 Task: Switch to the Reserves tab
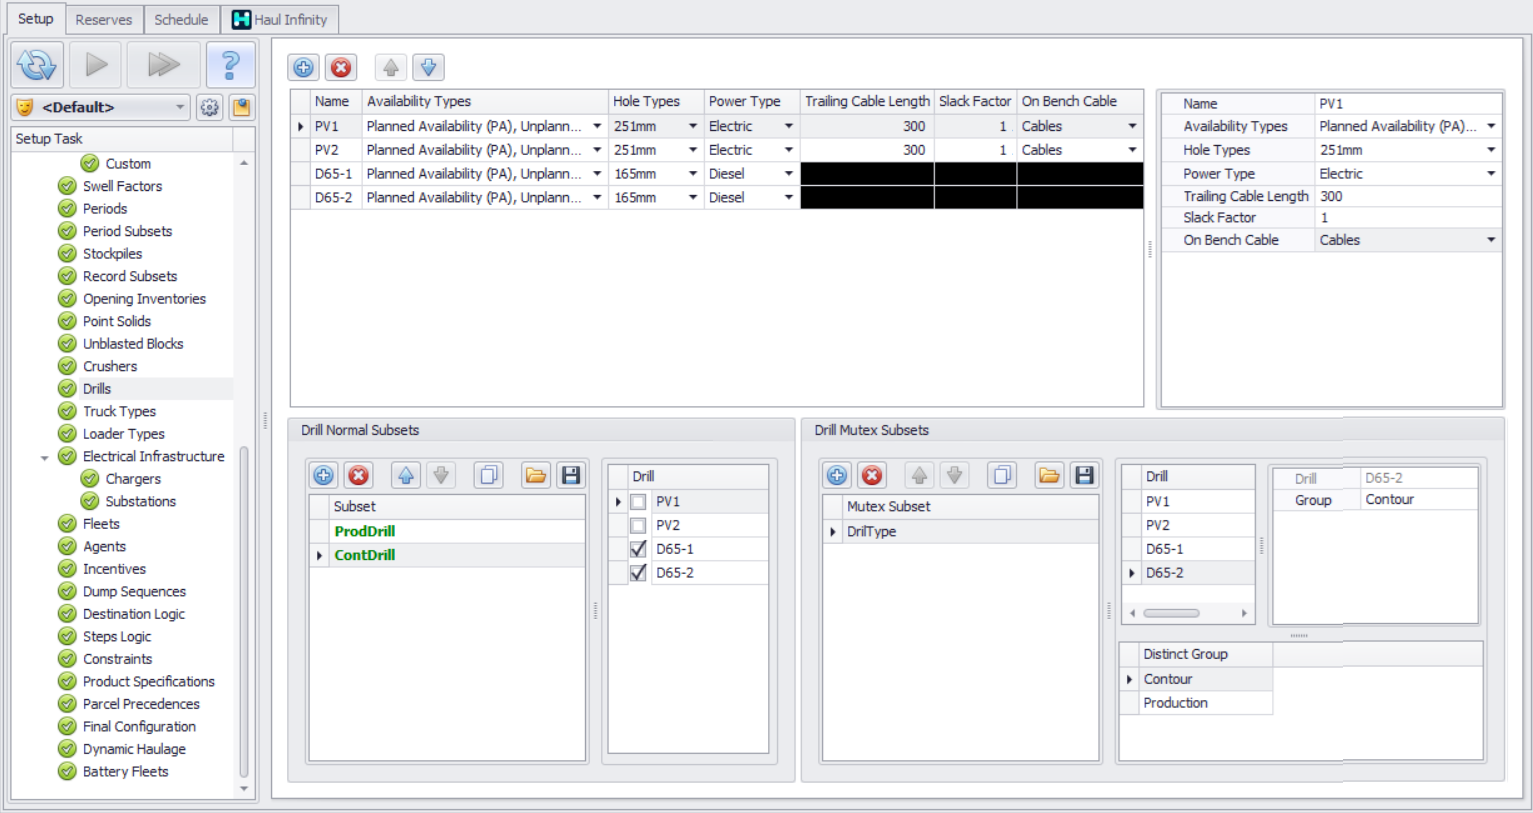pyautogui.click(x=103, y=19)
